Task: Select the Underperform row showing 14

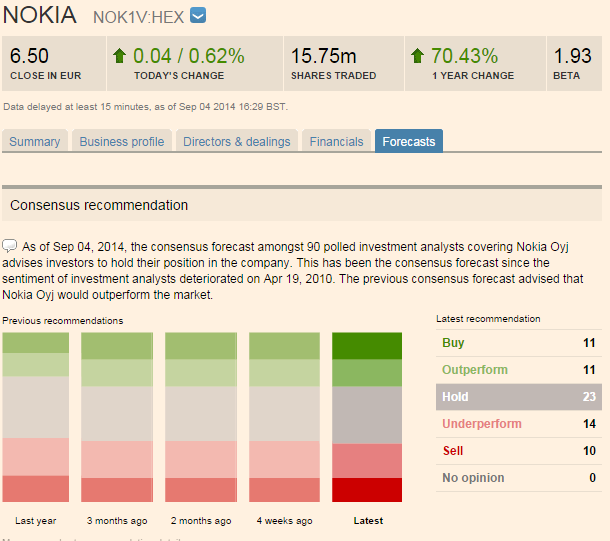Action: (x=519, y=424)
